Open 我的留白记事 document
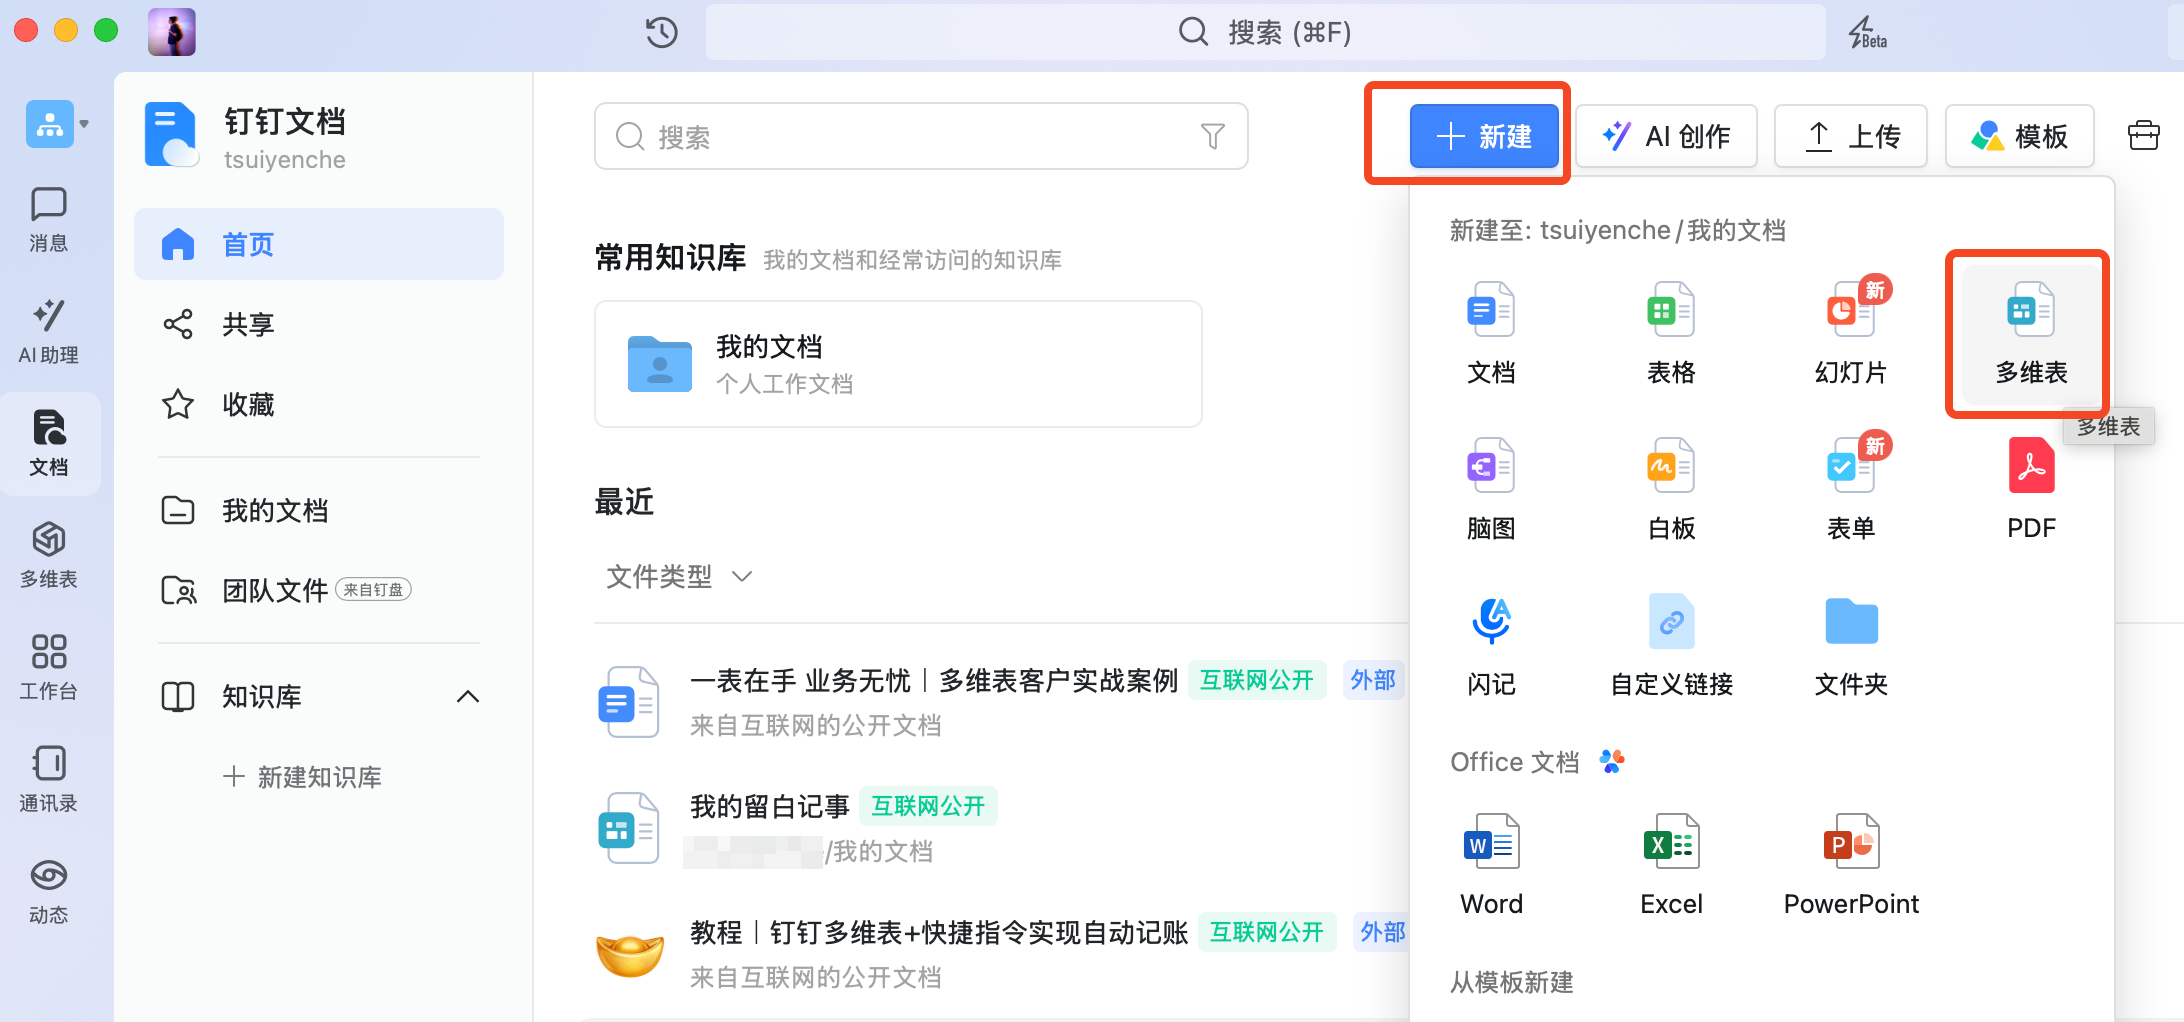 click(770, 806)
